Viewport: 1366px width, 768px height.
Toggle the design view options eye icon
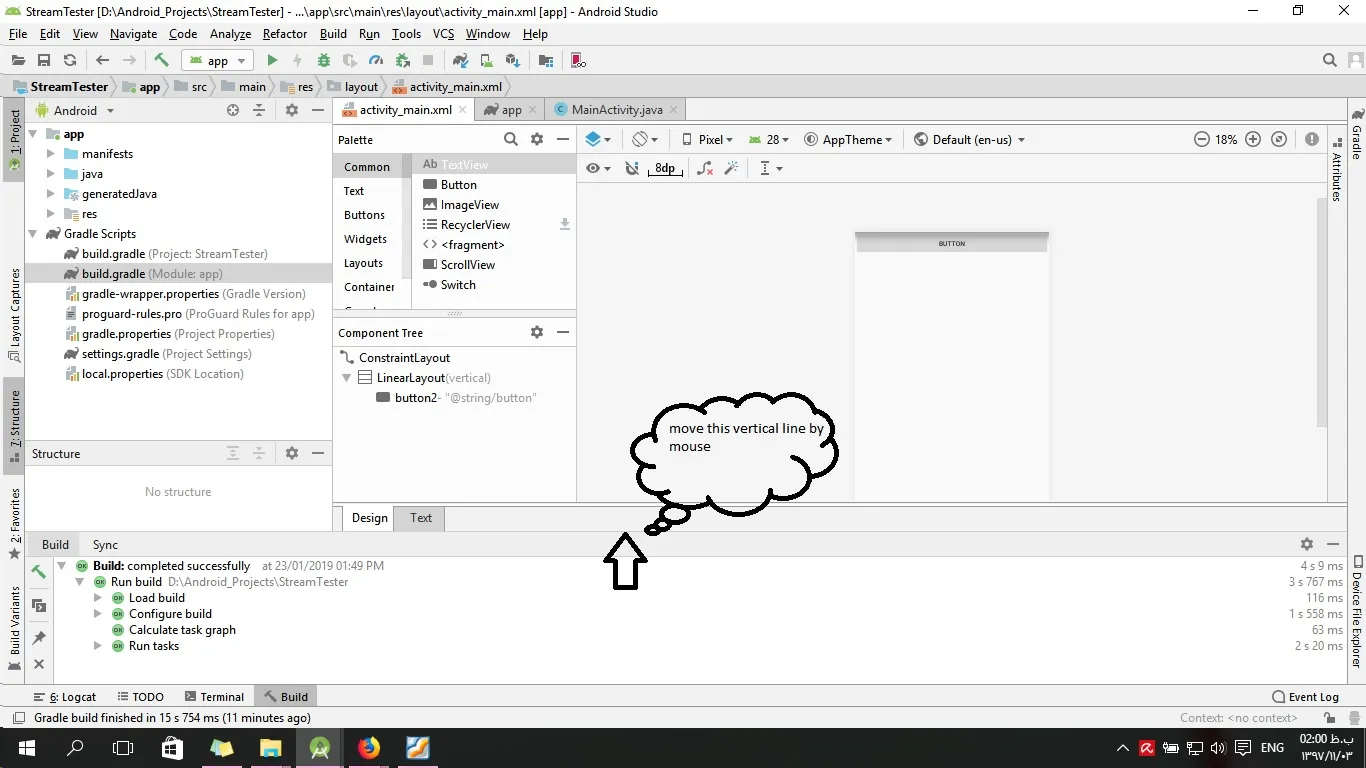pos(593,169)
